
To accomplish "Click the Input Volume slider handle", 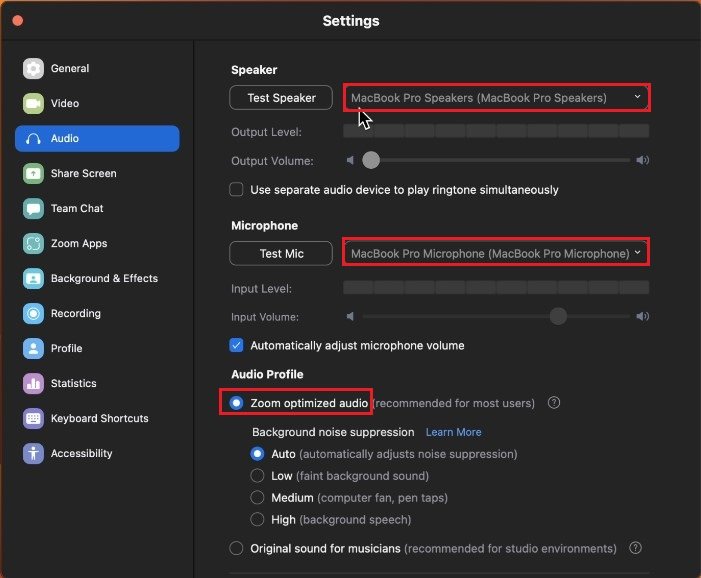I will tap(558, 317).
